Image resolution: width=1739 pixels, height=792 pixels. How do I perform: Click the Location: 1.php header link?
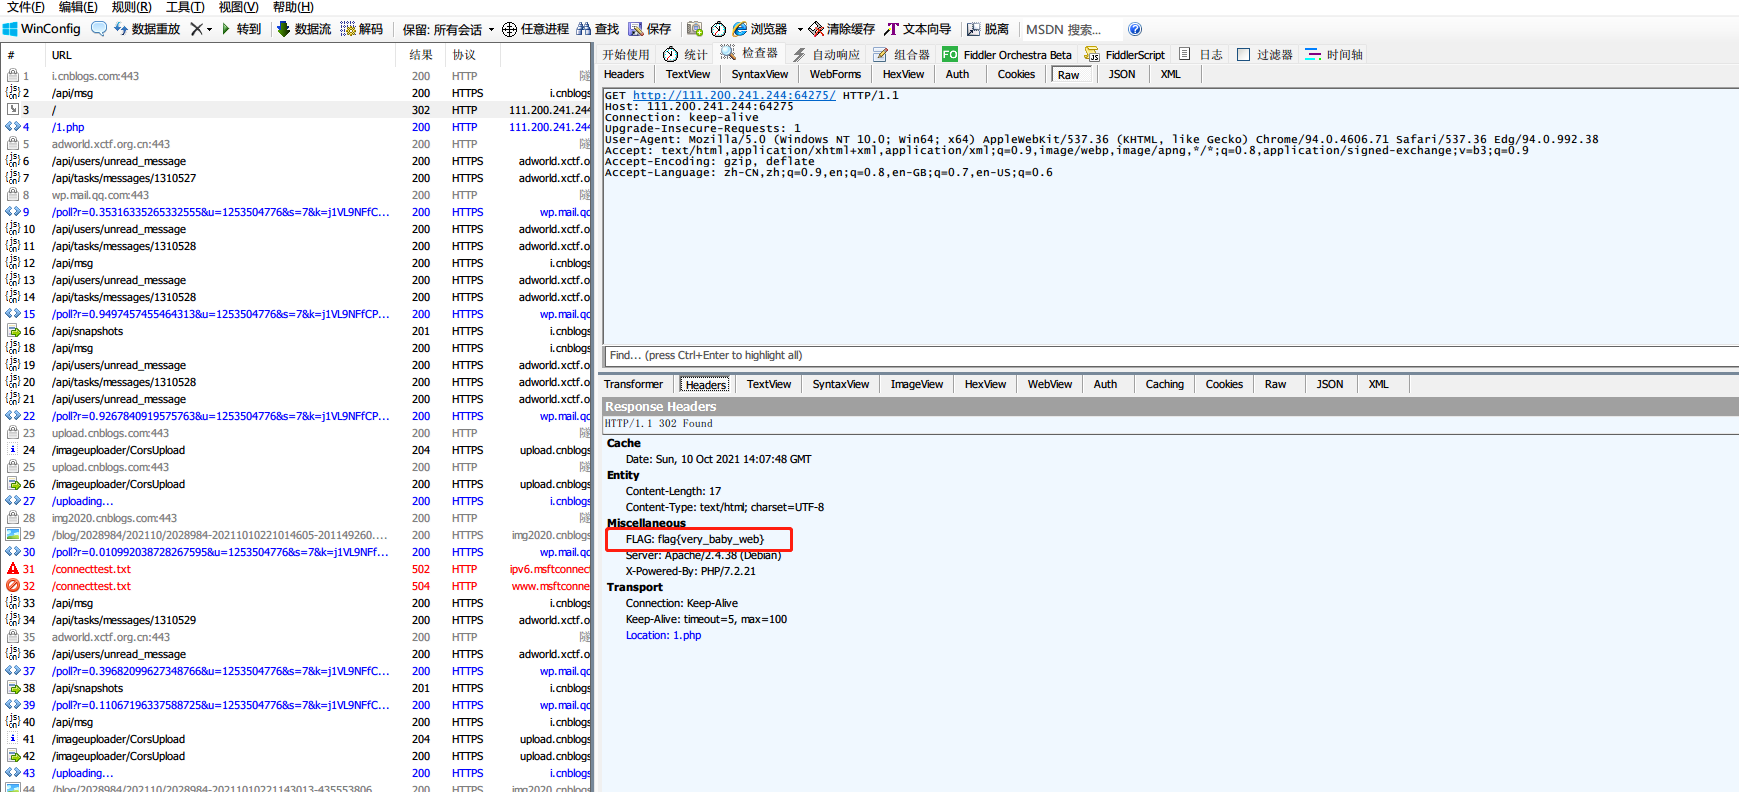click(663, 635)
